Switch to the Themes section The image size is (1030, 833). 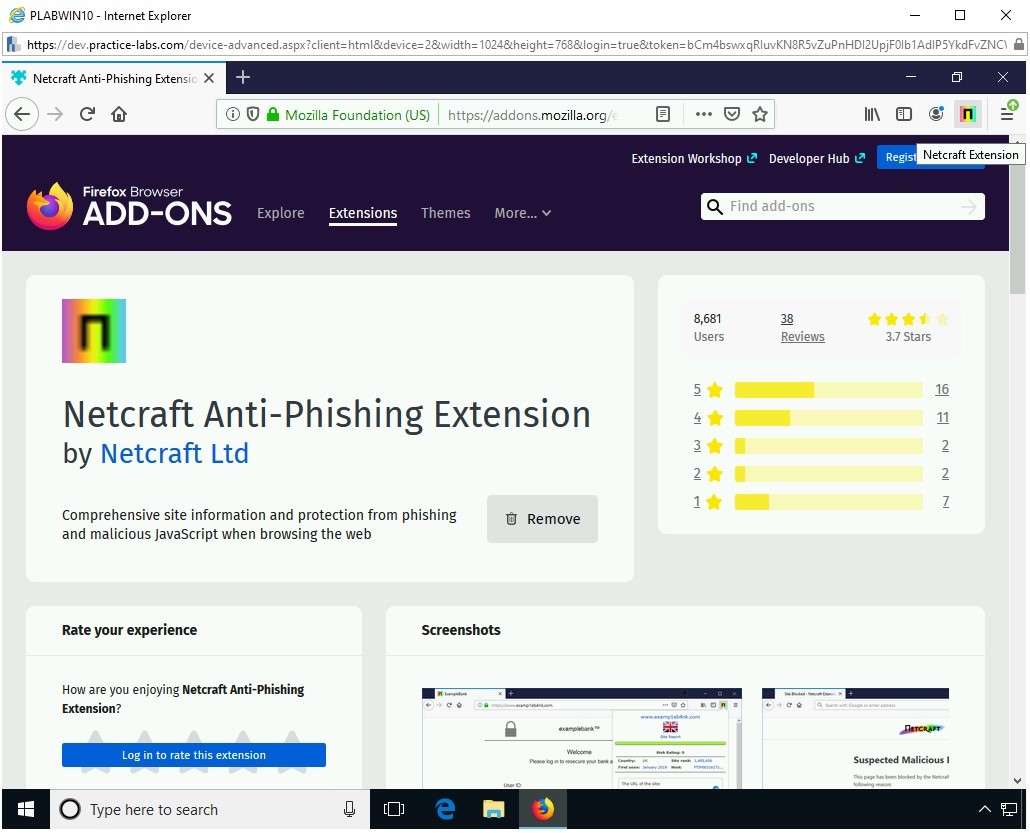tap(445, 213)
